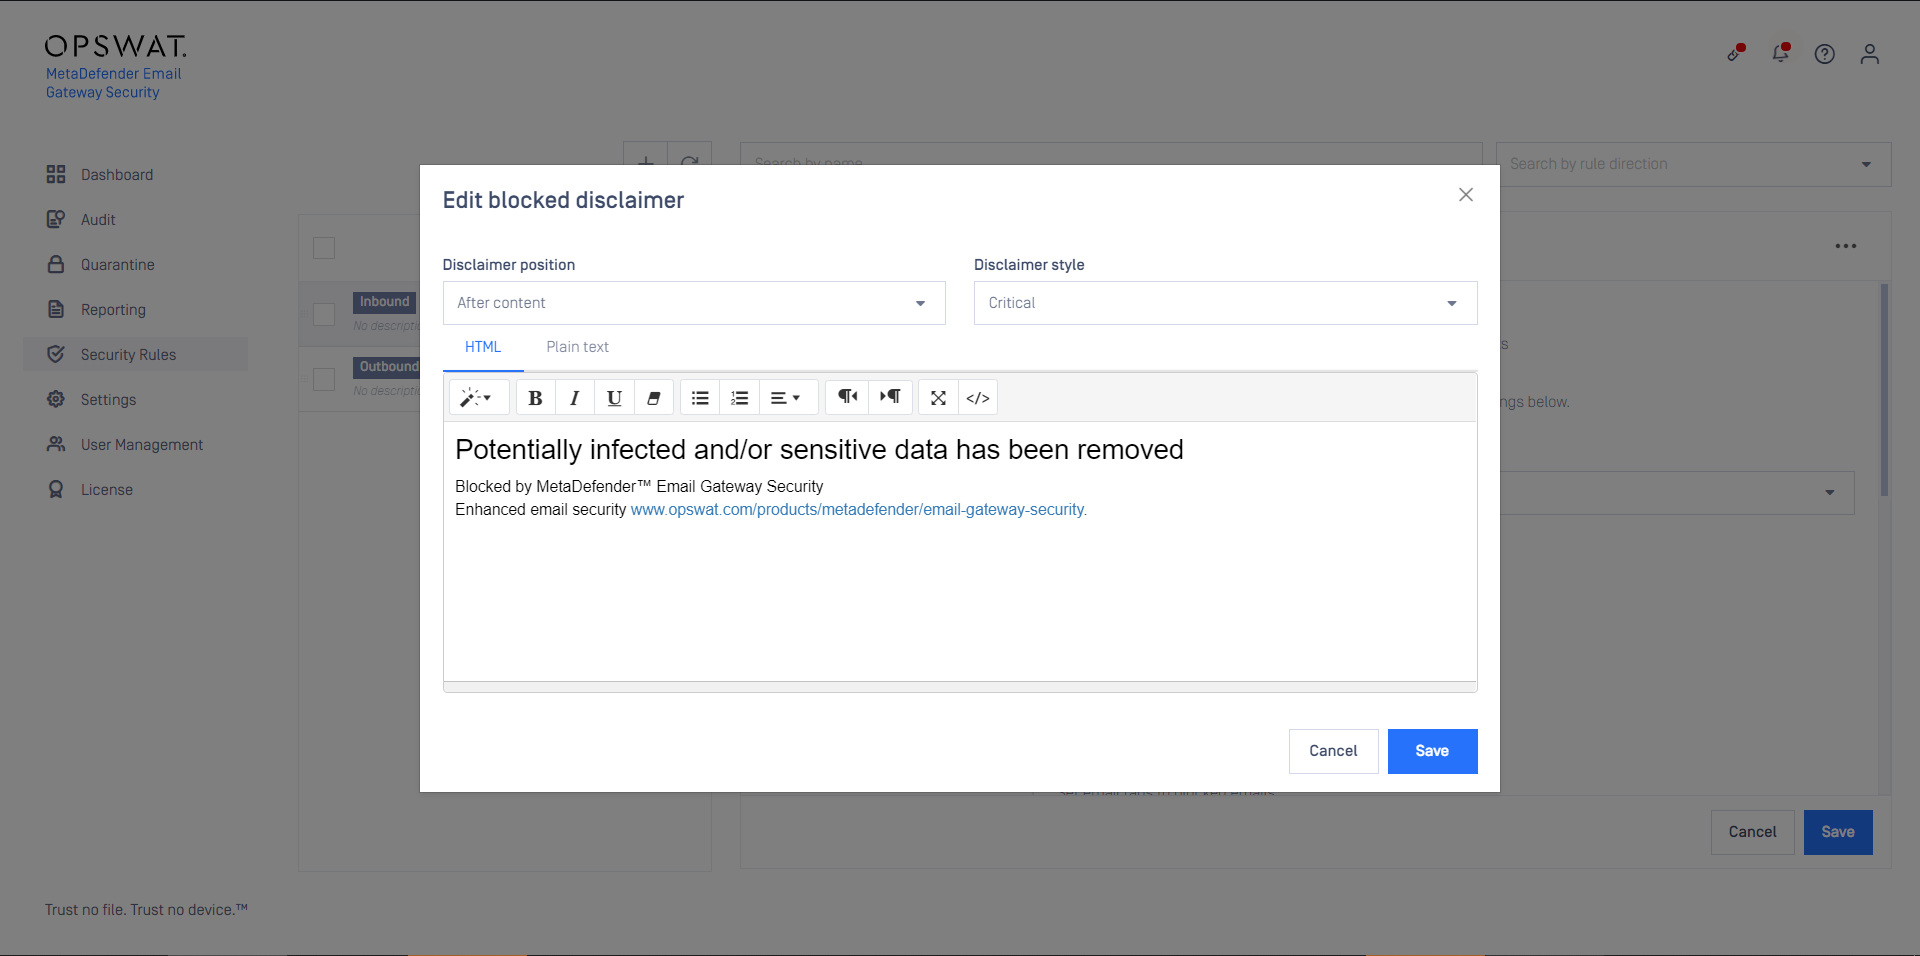Image resolution: width=1920 pixels, height=956 pixels.
Task: Click the Quarantine lock icon
Action: 56,265
